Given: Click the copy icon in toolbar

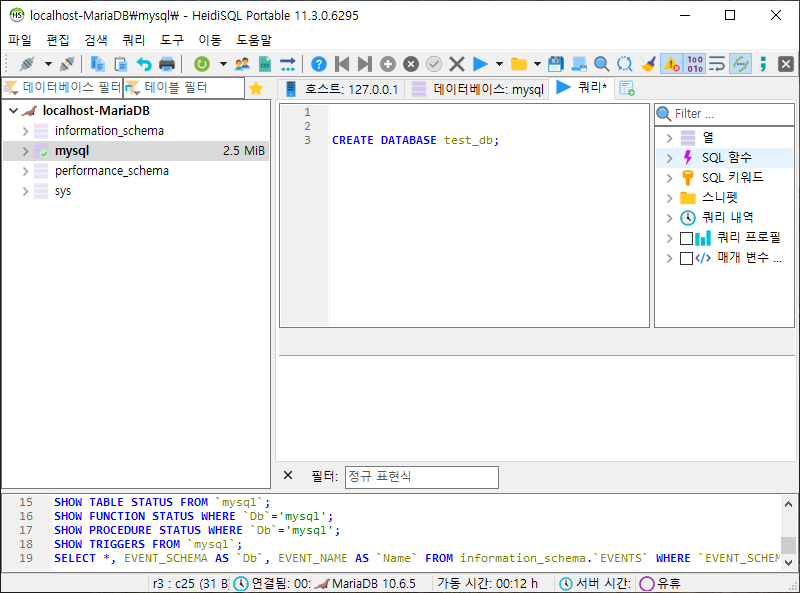Looking at the screenshot, I should click(97, 64).
